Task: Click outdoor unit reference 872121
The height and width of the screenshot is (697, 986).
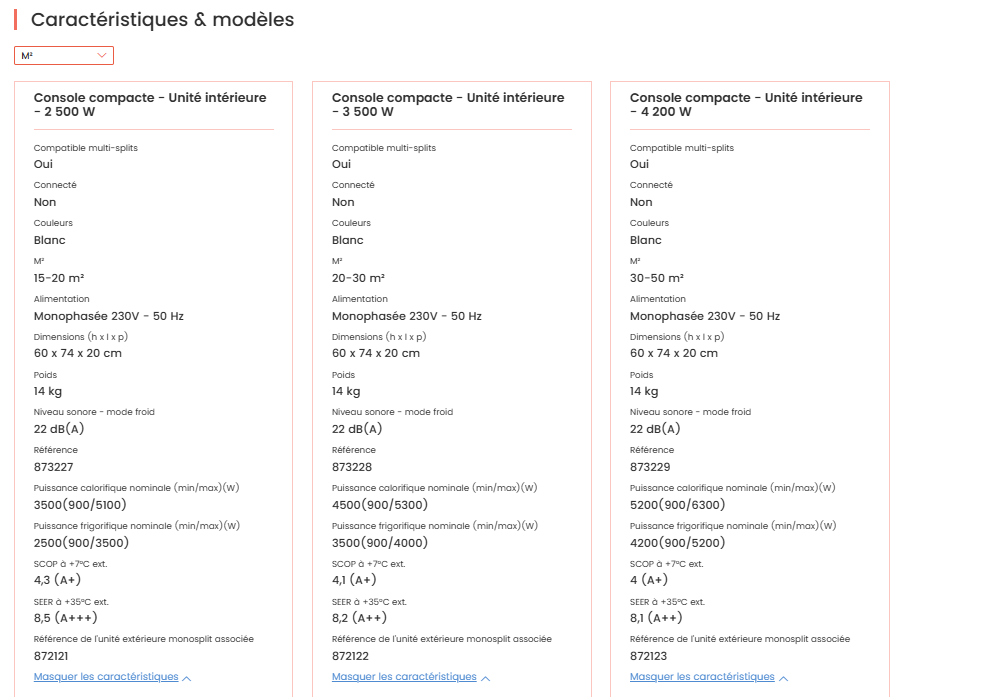Action: tap(51, 656)
